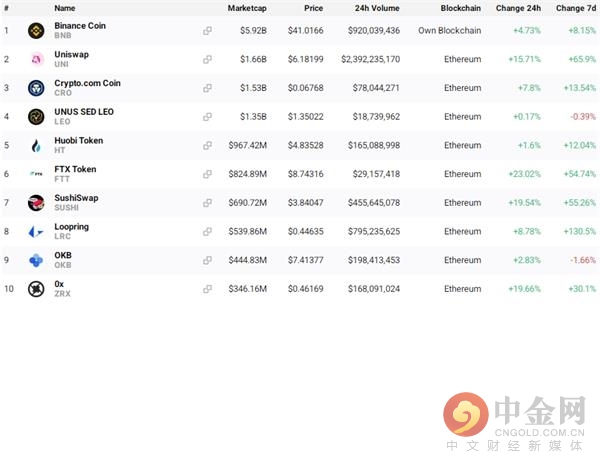Open the OKB name link
This screenshot has height=464, width=600.
click(x=63, y=255)
